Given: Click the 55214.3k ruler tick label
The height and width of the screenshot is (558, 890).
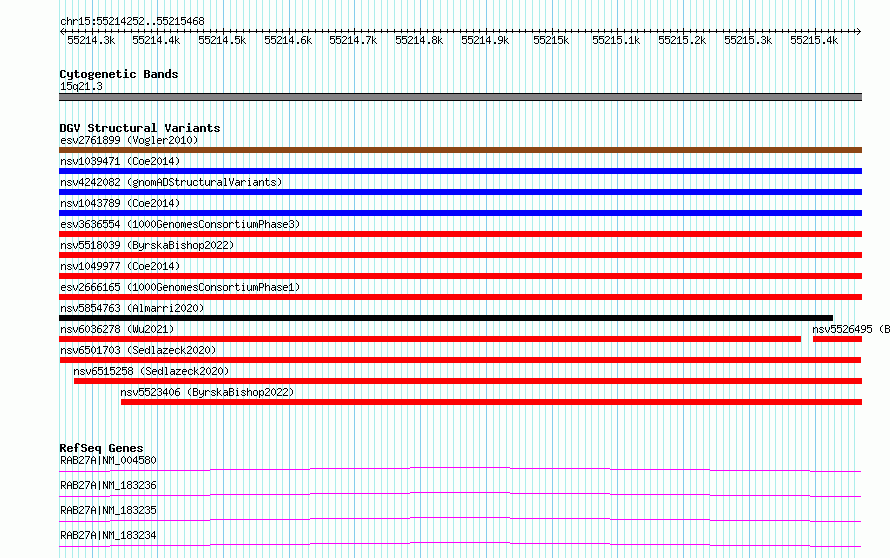Looking at the screenshot, I should point(91,40).
